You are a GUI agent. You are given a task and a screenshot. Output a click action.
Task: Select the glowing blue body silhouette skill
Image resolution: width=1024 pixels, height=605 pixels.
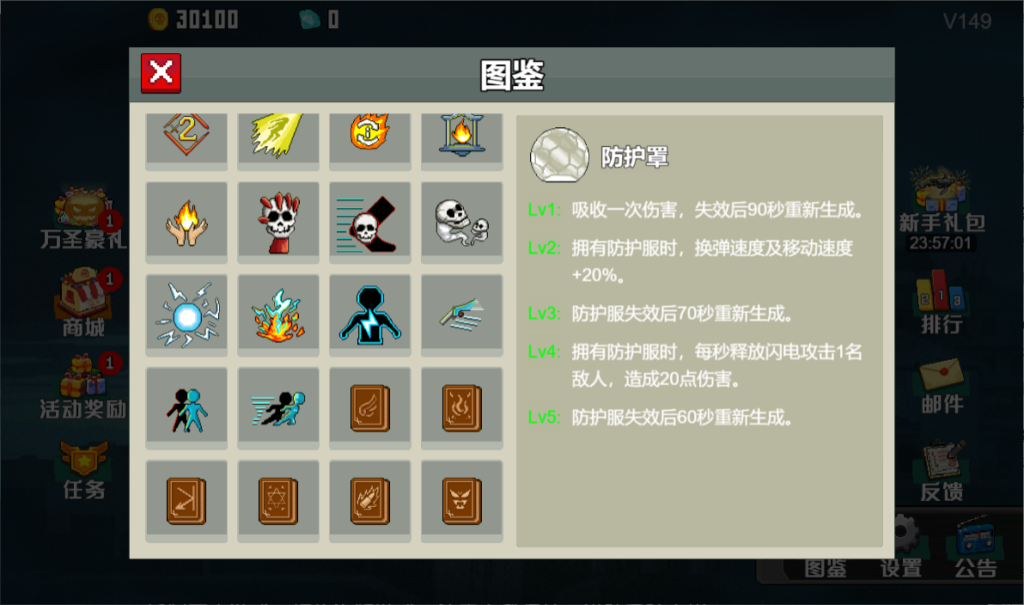(370, 315)
